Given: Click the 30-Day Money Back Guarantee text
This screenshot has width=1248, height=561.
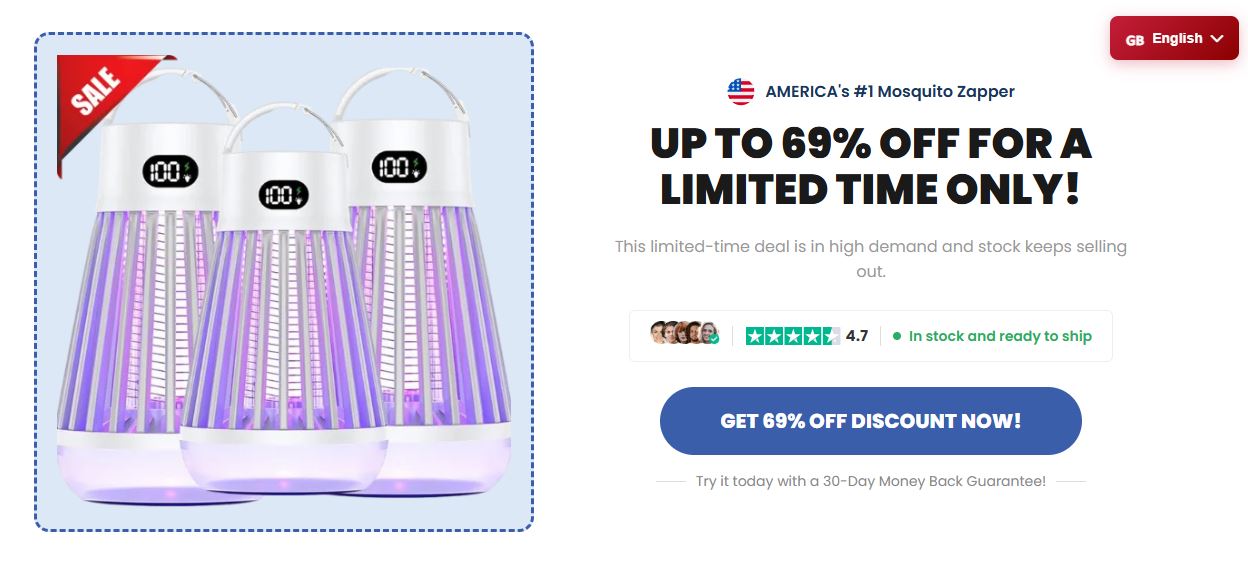Looking at the screenshot, I should (870, 481).
